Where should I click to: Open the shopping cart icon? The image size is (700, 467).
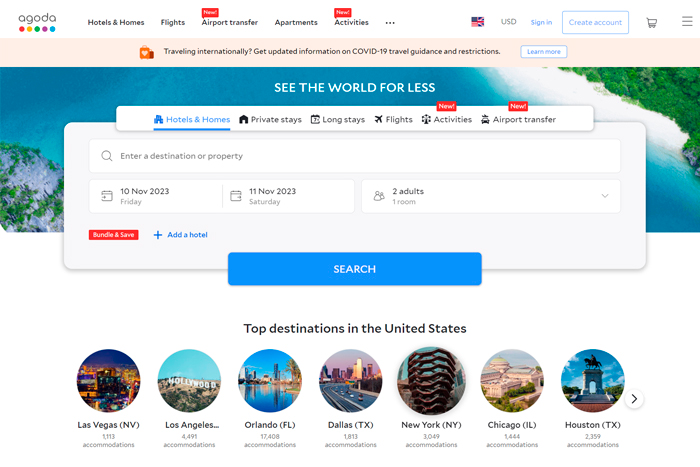coord(651,22)
